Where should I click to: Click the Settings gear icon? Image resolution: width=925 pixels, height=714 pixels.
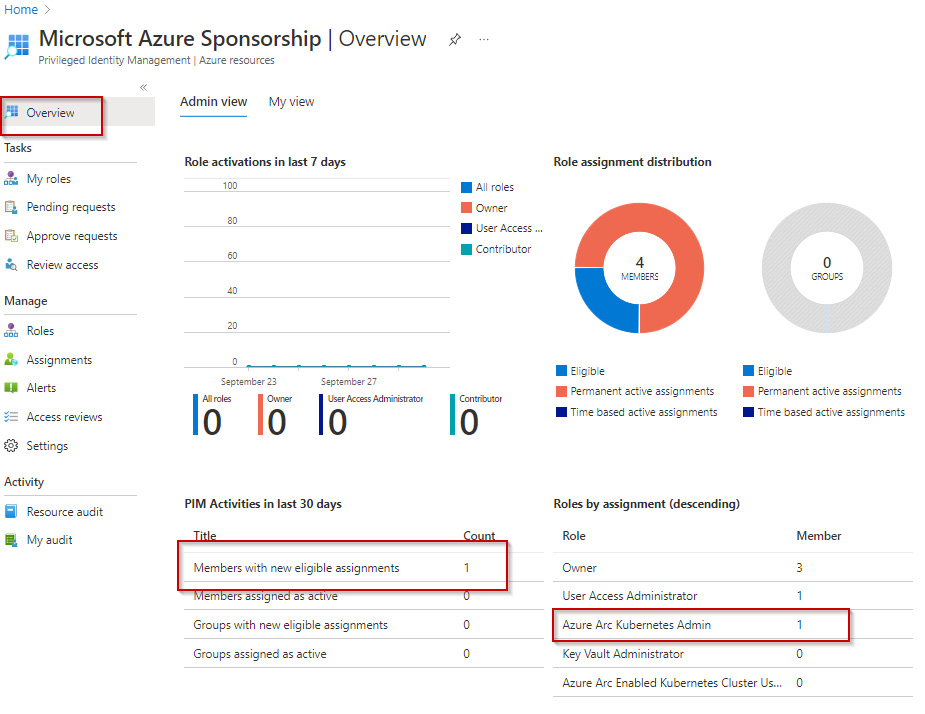[x=11, y=446]
